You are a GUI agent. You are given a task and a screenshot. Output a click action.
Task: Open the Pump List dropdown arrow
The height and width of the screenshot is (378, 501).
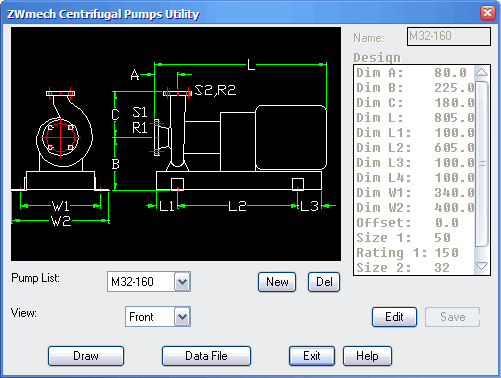tap(182, 282)
